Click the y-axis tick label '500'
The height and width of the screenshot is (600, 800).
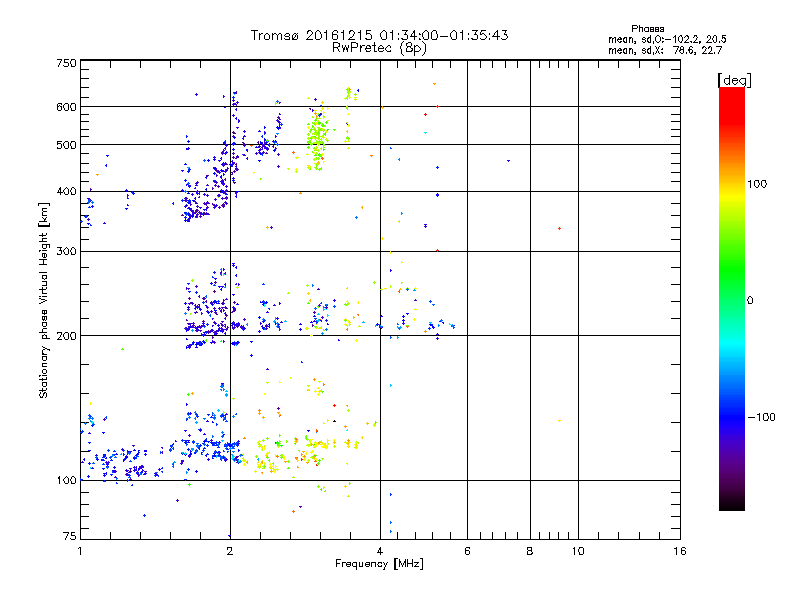click(x=66, y=145)
